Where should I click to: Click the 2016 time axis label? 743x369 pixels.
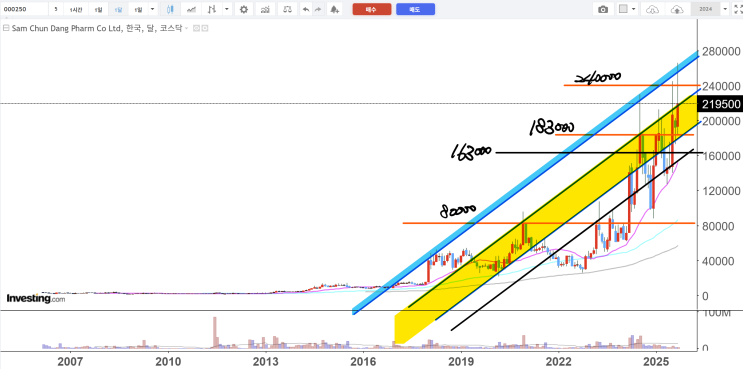(363, 362)
